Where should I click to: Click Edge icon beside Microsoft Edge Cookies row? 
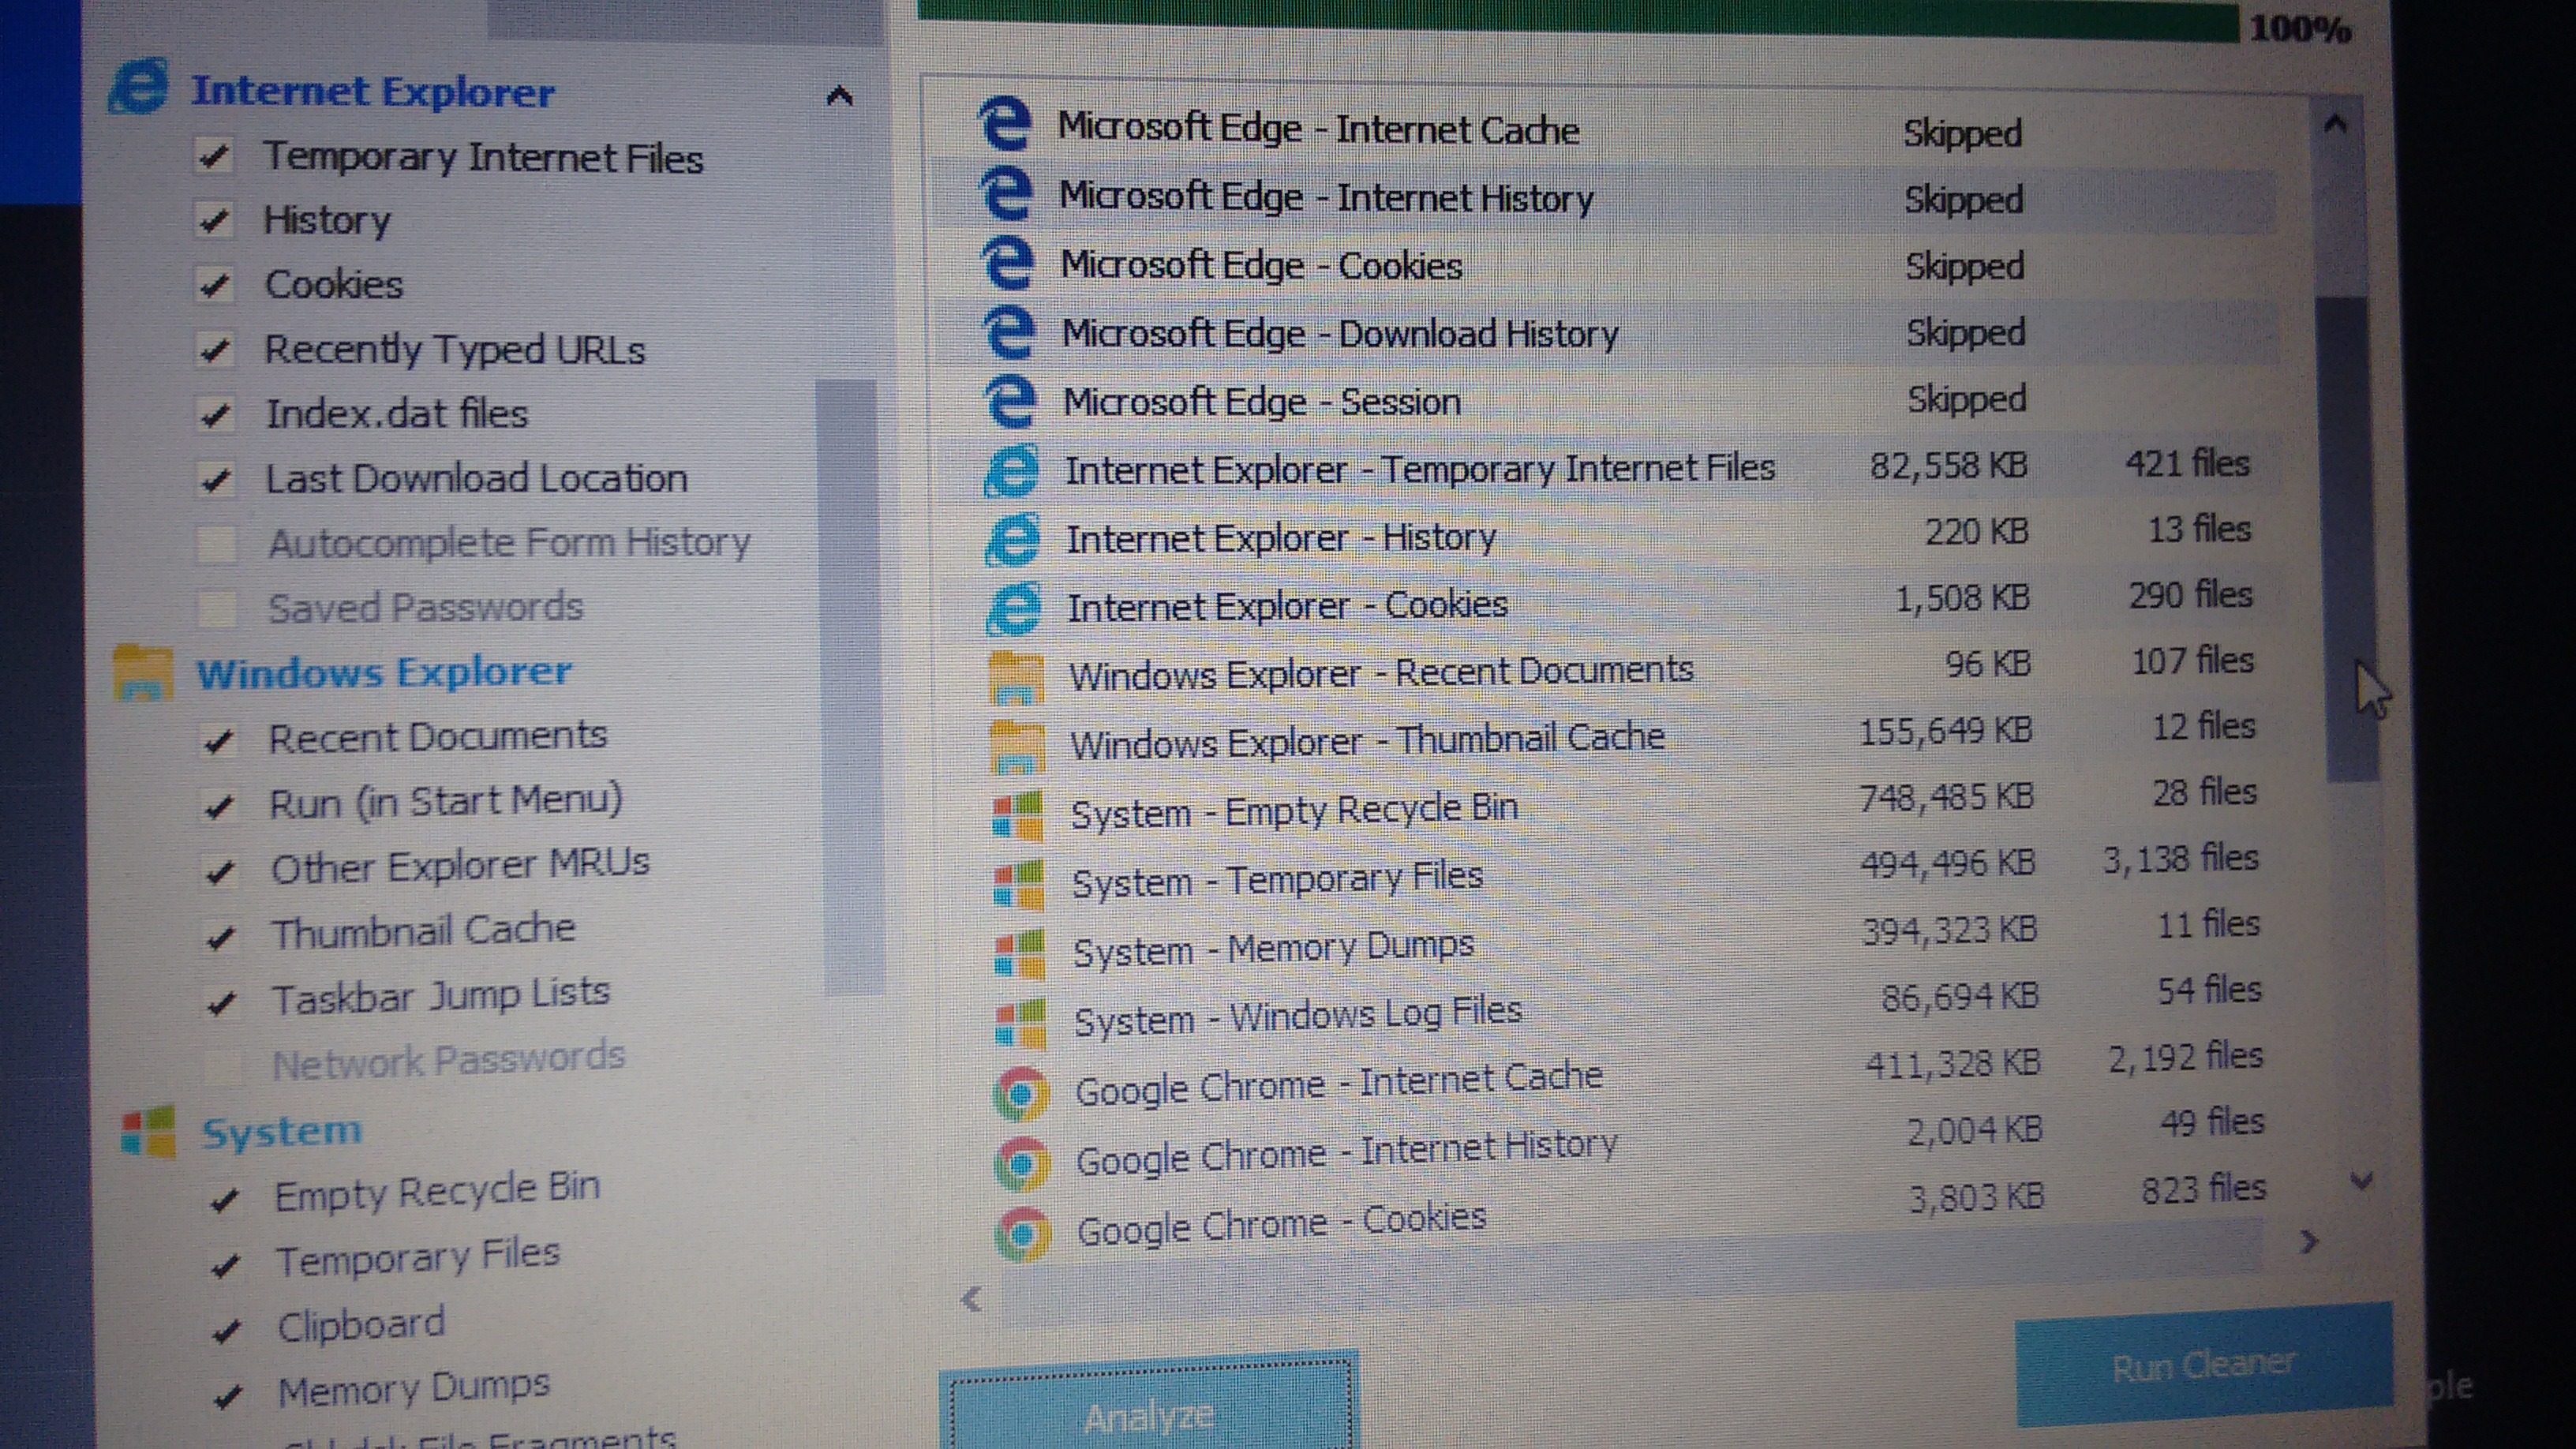1007,262
